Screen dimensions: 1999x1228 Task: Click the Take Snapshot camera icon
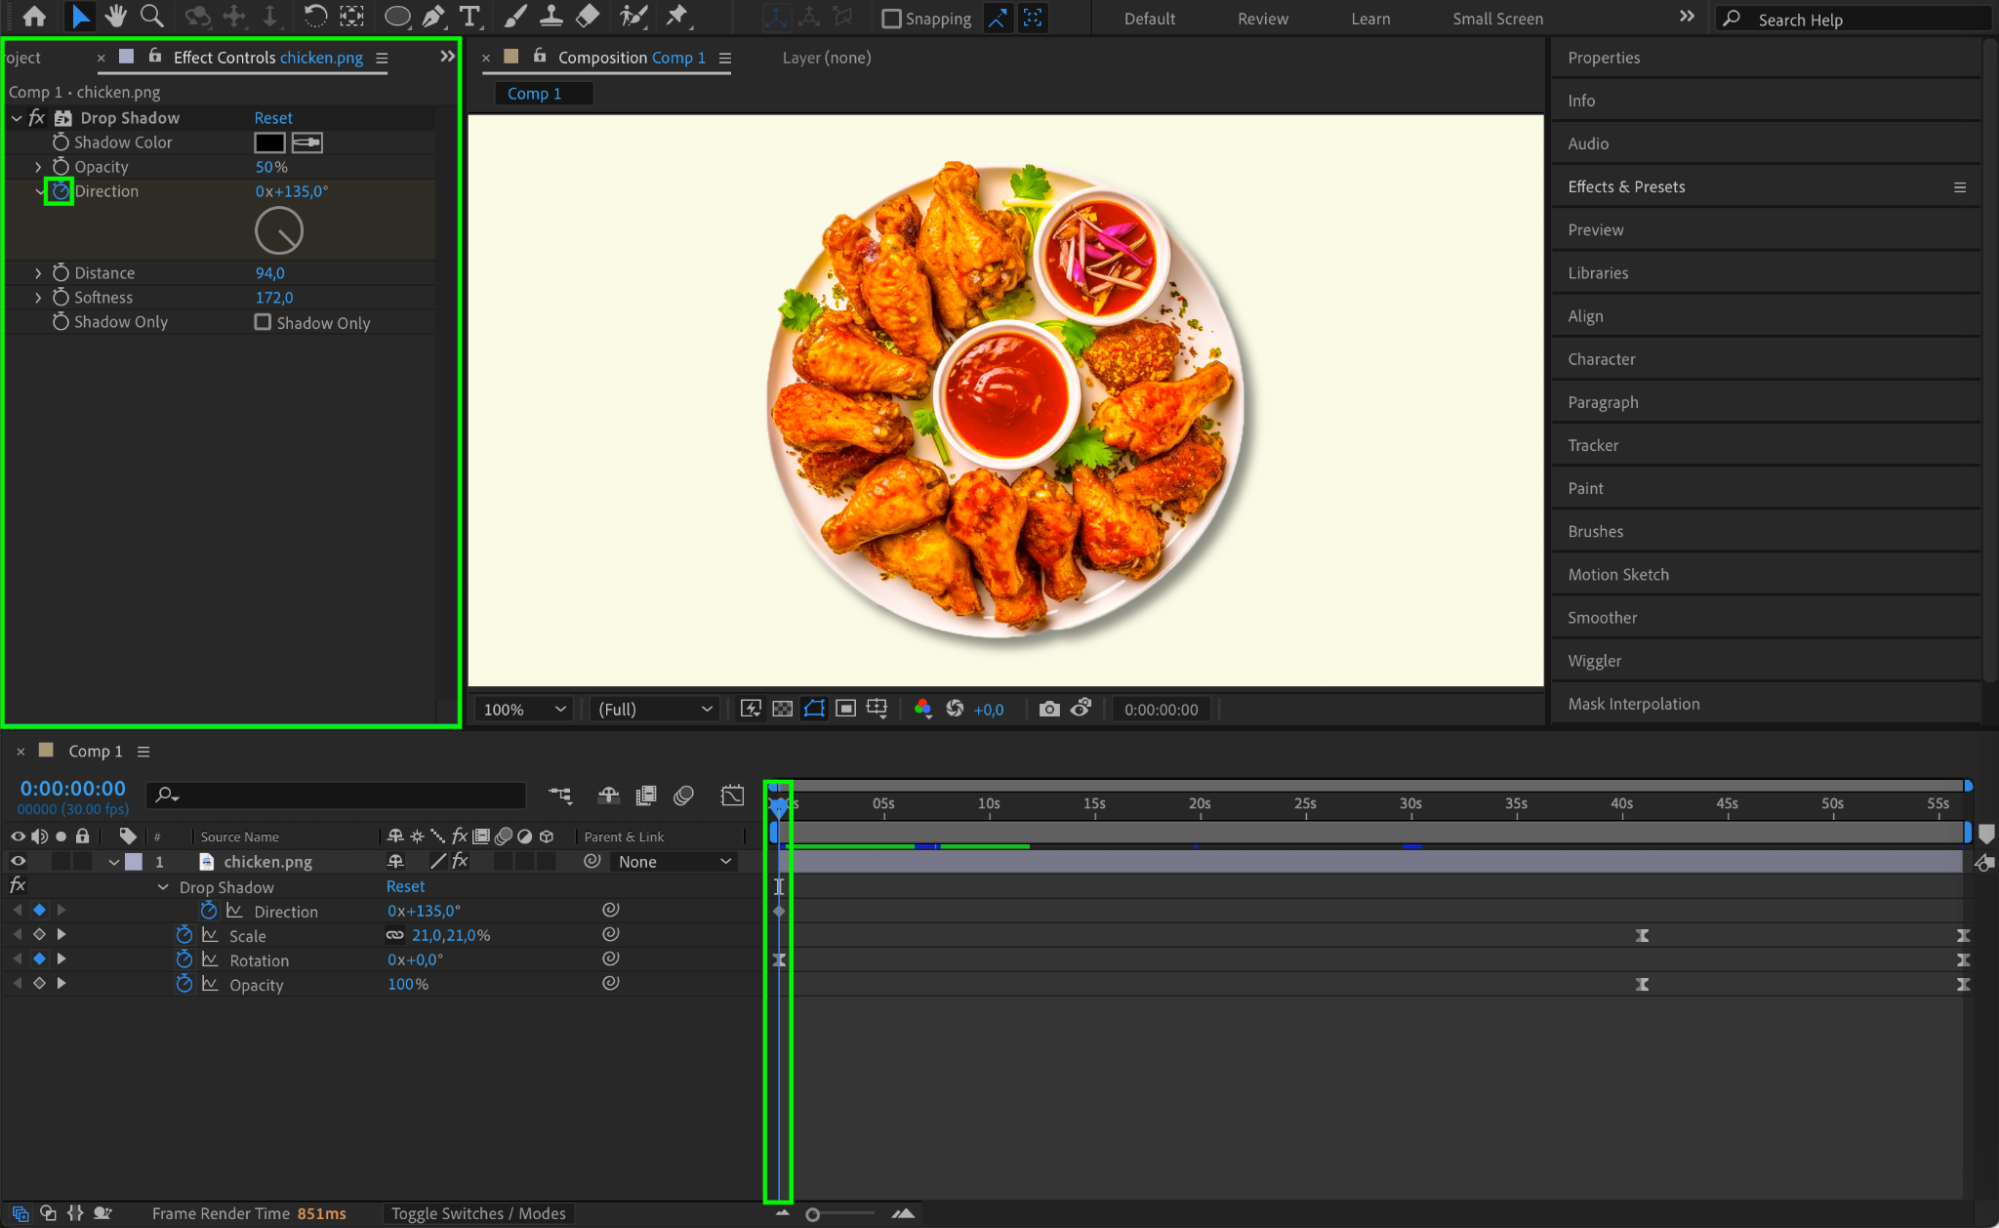pyautogui.click(x=1048, y=709)
